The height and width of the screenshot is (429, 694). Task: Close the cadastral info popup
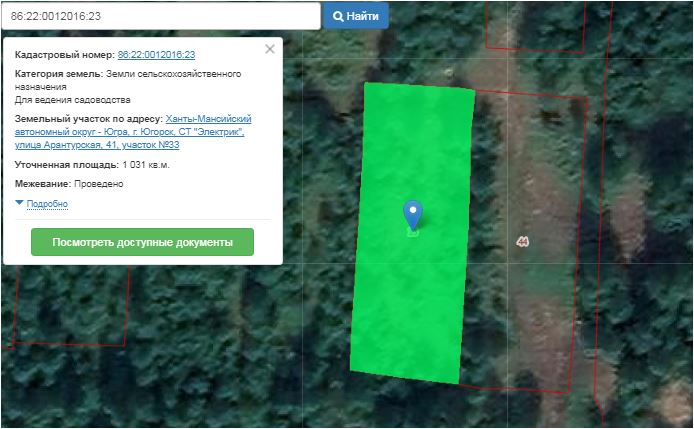pos(270,49)
